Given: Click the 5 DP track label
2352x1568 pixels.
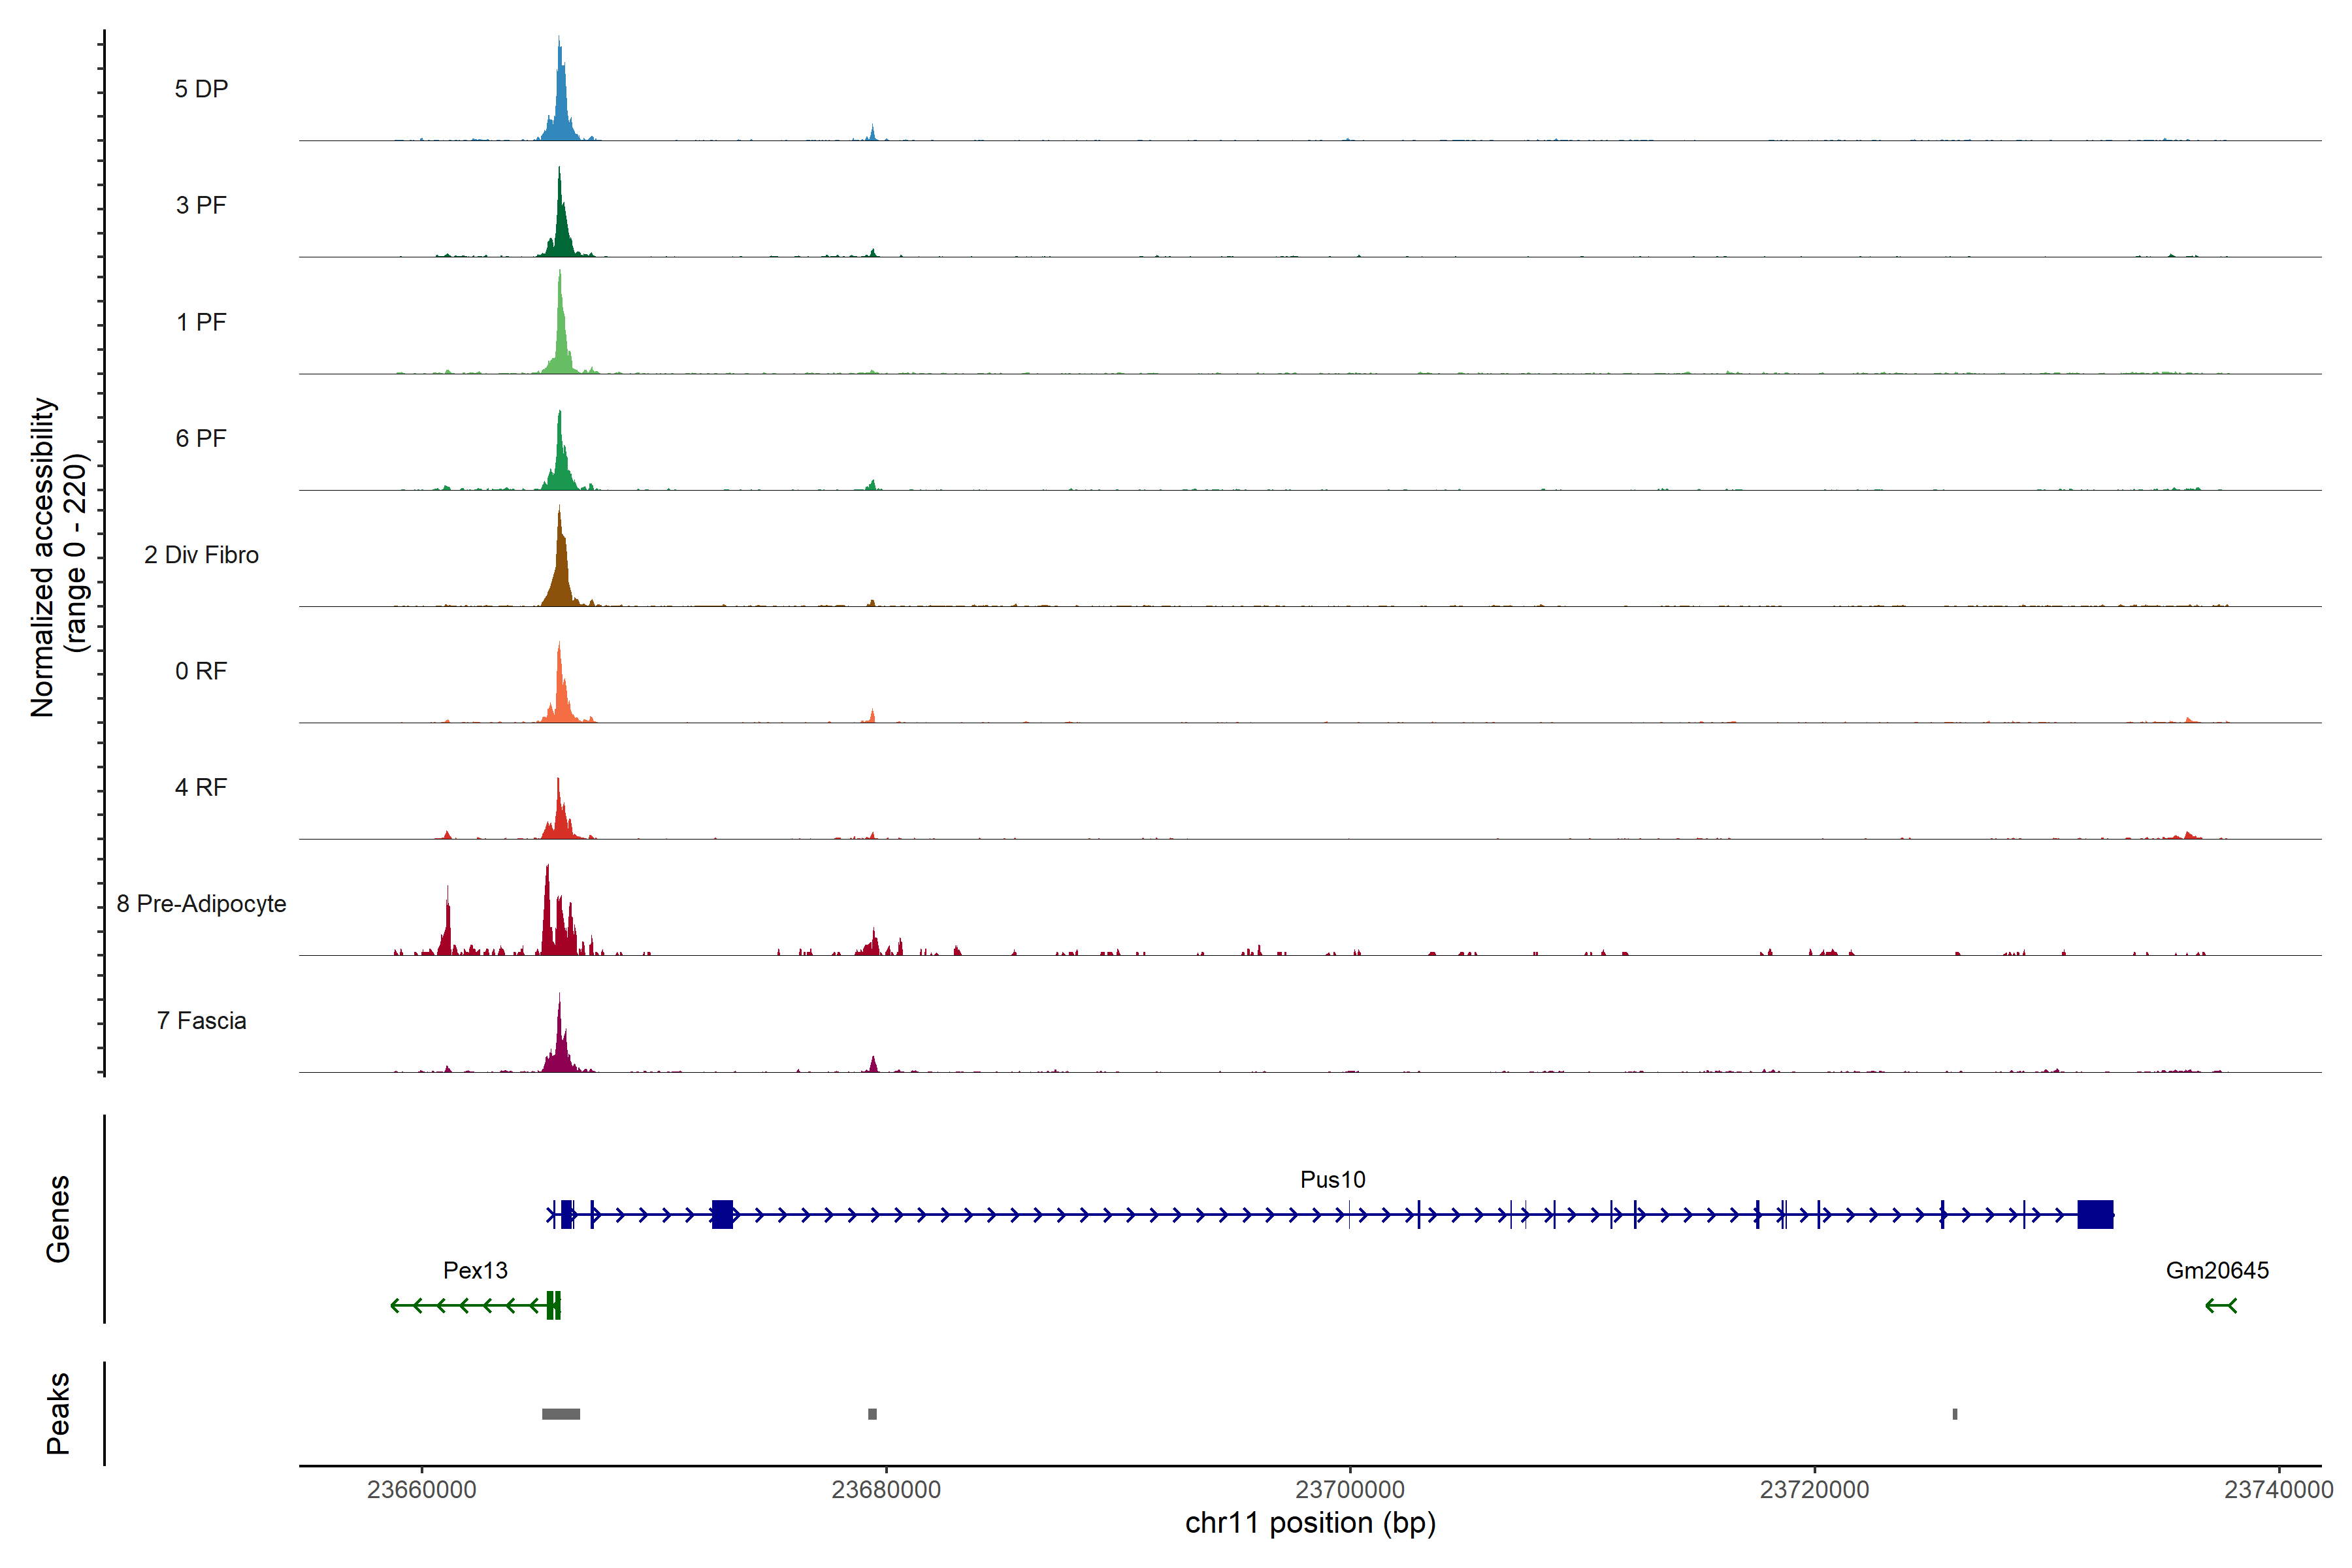Looking at the screenshot, I should click(x=201, y=89).
